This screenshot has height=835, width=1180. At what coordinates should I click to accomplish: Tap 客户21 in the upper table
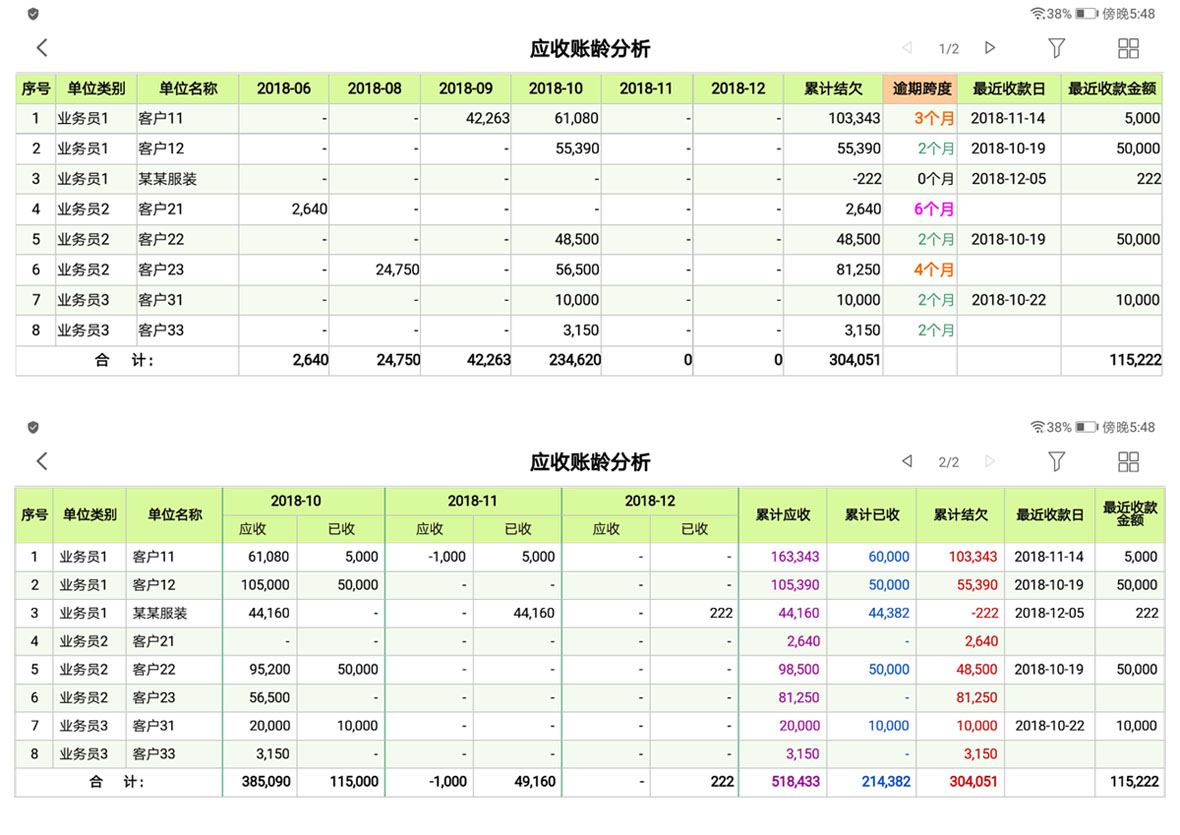point(160,209)
